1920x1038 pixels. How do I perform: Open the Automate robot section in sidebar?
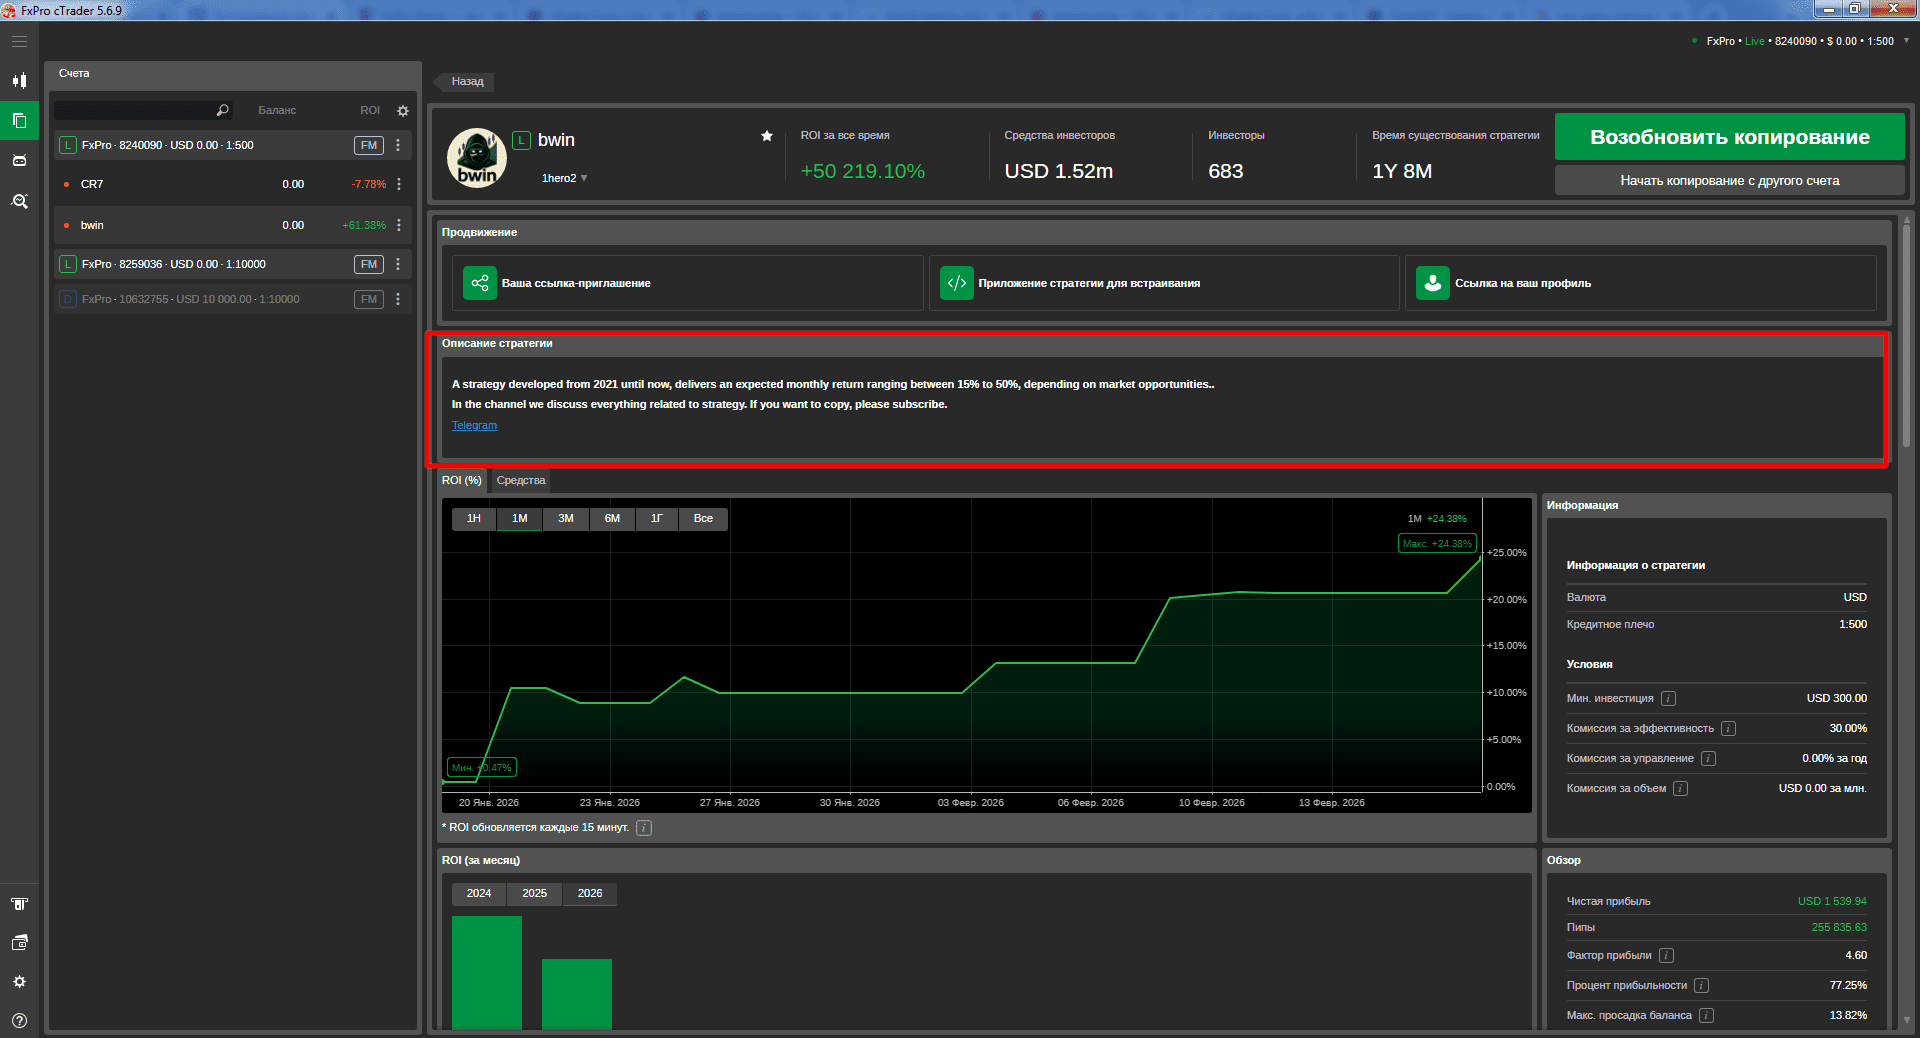click(x=19, y=161)
